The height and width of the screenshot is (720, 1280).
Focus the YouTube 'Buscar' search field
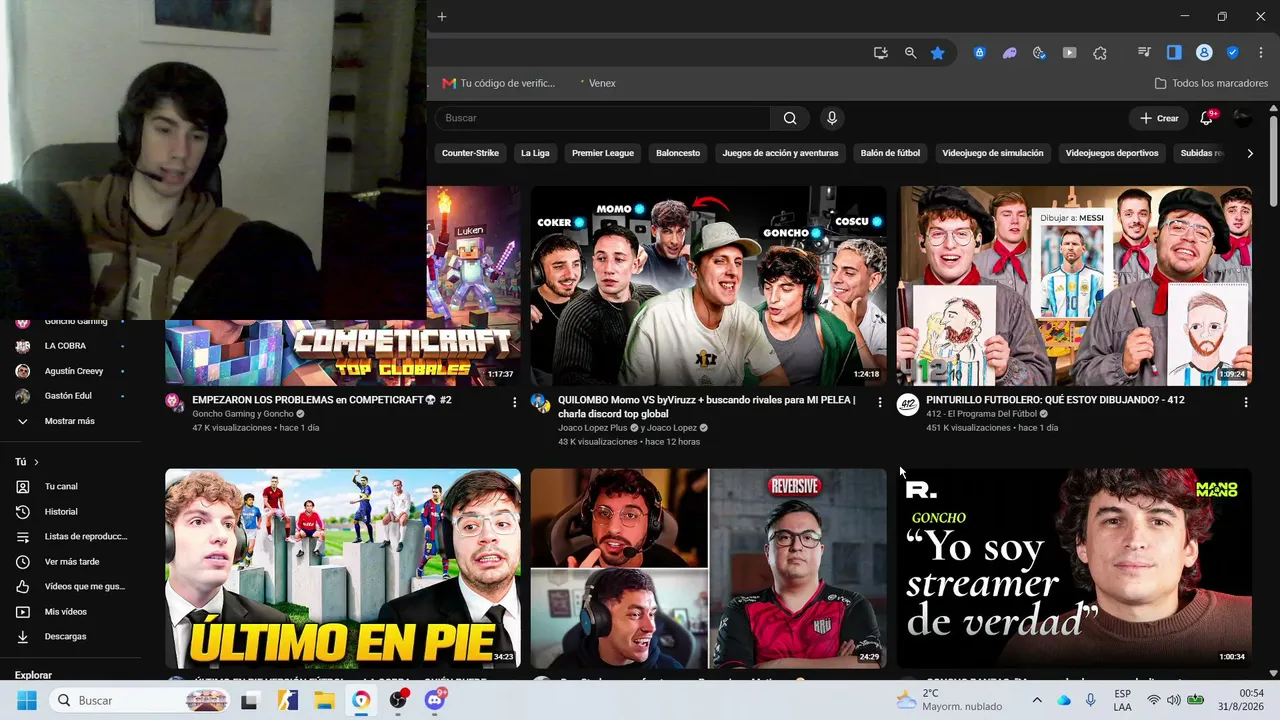(x=602, y=118)
